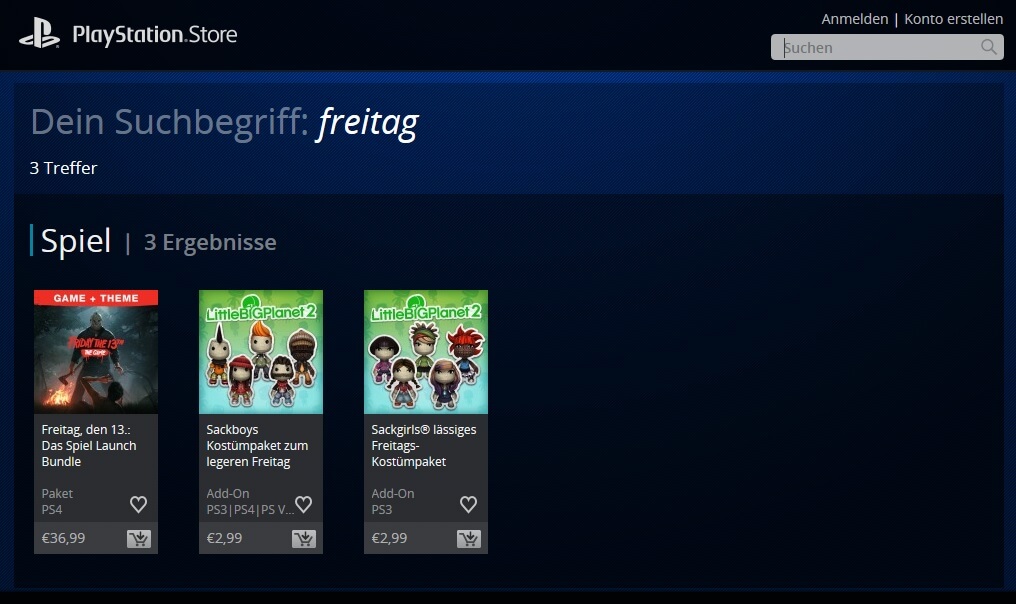The width and height of the screenshot is (1016, 604).
Task: Click the search magnifier icon
Action: pyautogui.click(x=989, y=47)
